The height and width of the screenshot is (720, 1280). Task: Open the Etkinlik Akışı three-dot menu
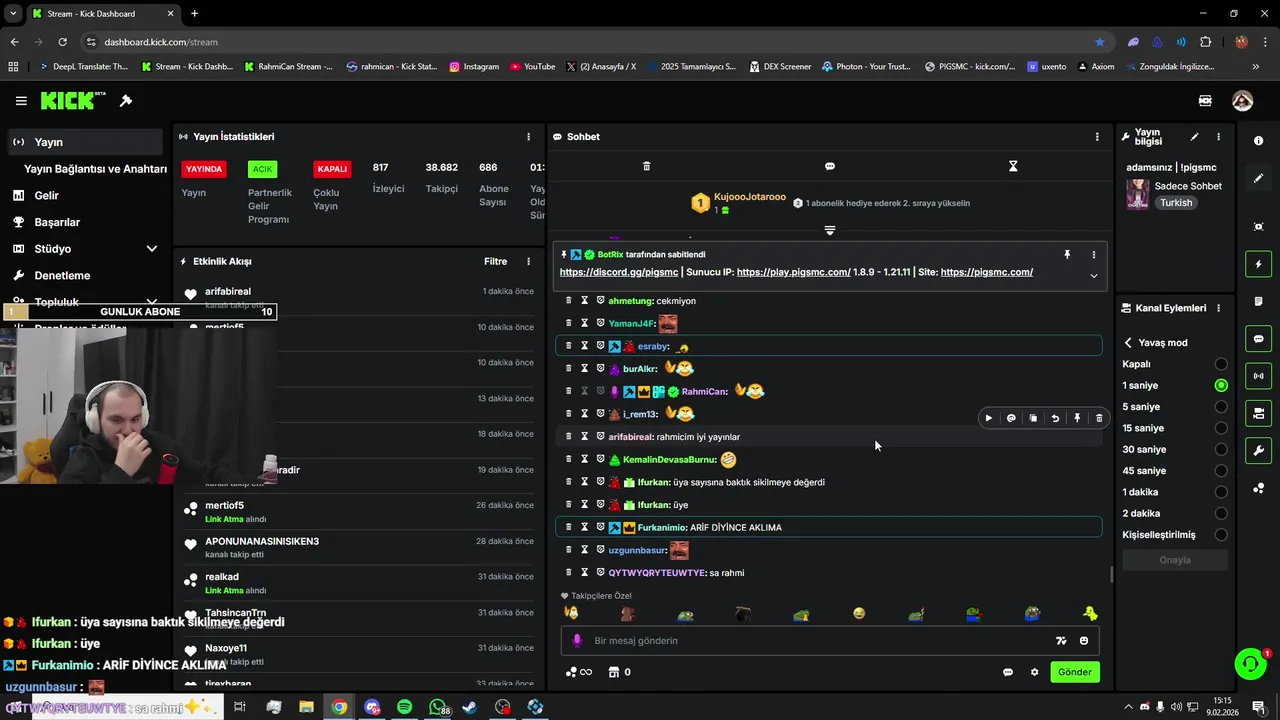point(529,261)
